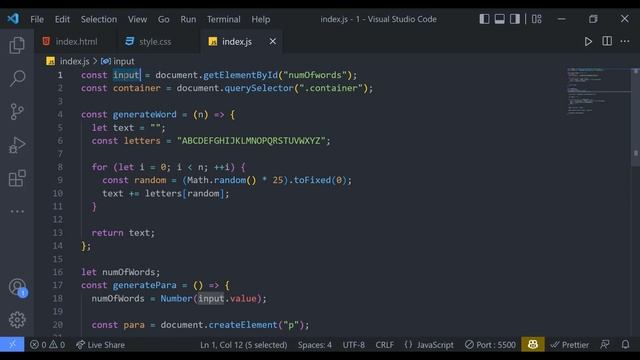Image resolution: width=640 pixels, height=360 pixels.
Task: Show errors and warnings count in status bar
Action: pos(47,344)
